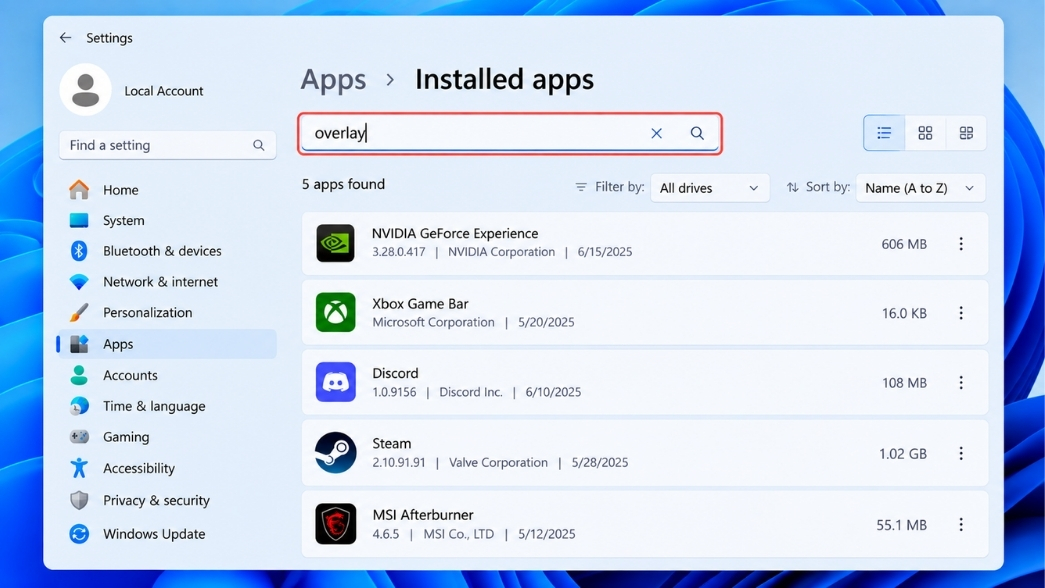This screenshot has width=1045, height=588.
Task: Open Accessibility settings
Action: coord(167,468)
